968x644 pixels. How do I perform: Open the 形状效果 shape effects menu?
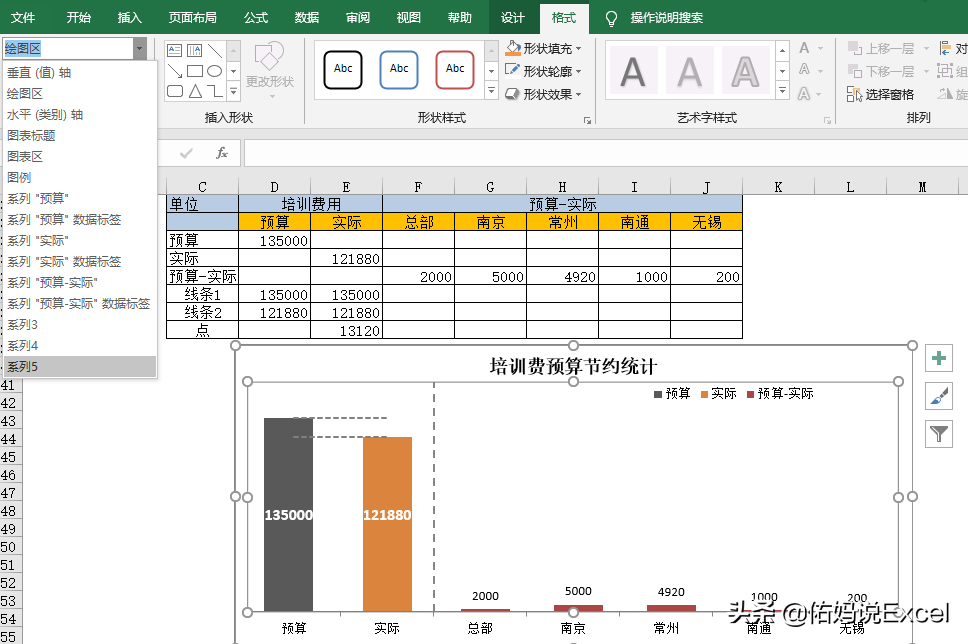click(543, 94)
